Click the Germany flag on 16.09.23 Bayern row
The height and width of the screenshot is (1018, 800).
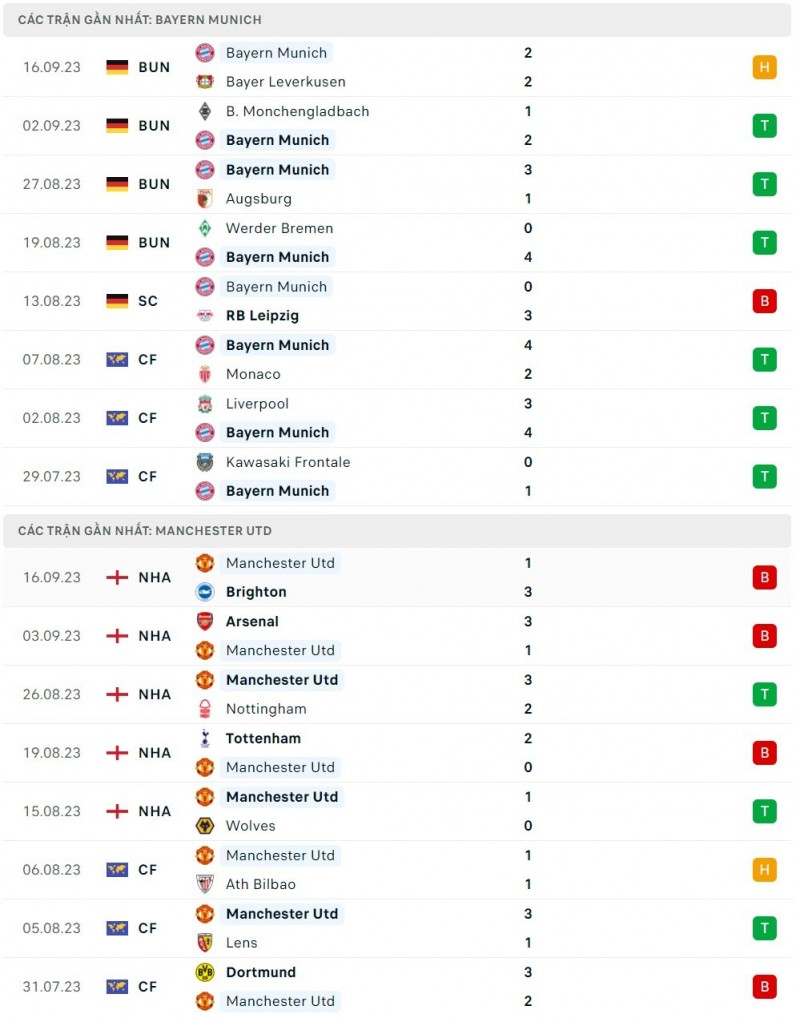click(117, 67)
